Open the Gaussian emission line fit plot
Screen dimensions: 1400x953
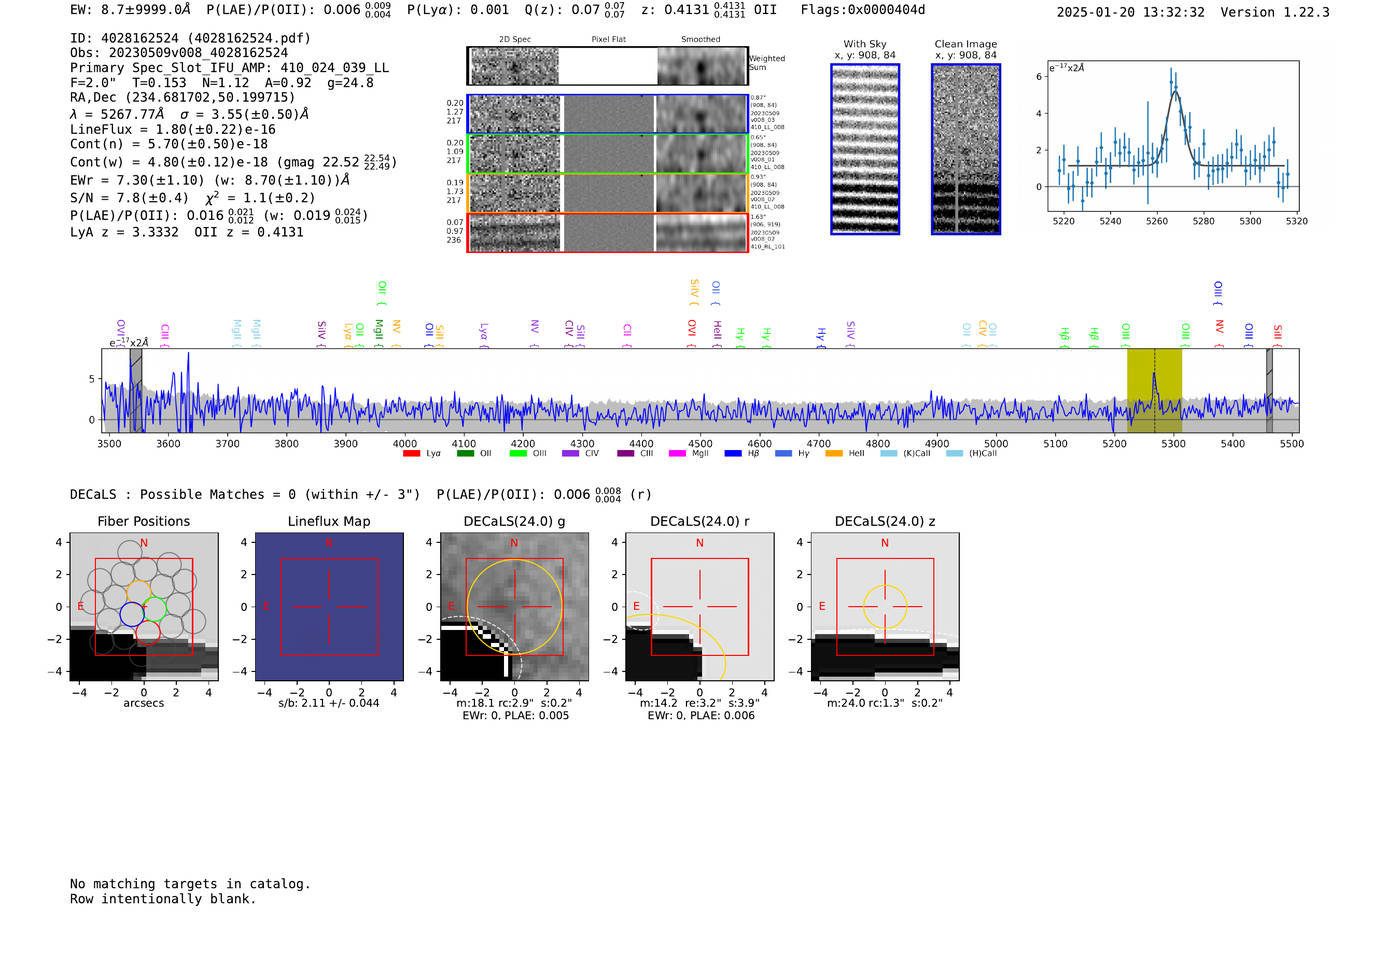[1173, 136]
